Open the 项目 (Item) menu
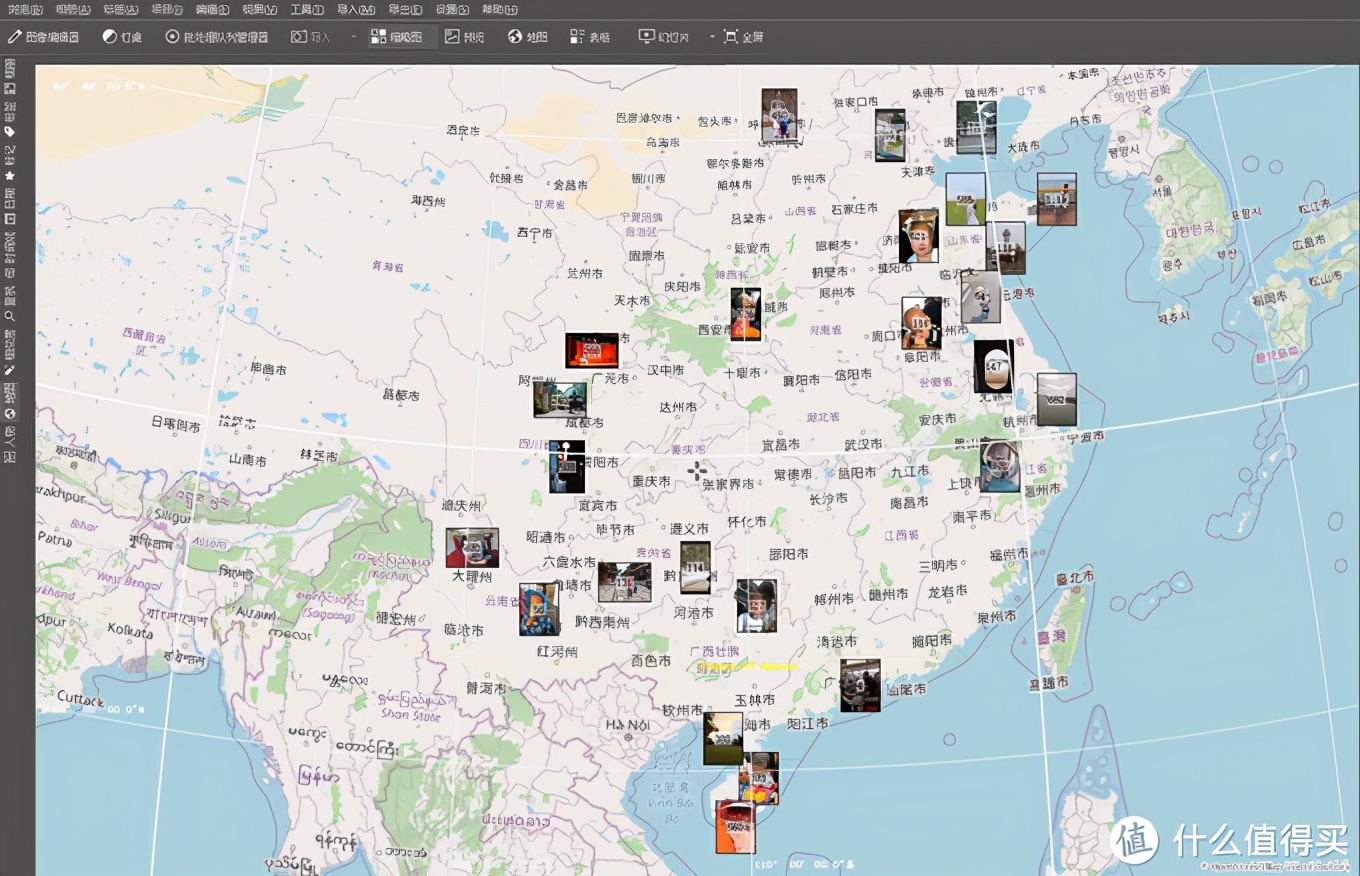1360x876 pixels. (166, 9)
